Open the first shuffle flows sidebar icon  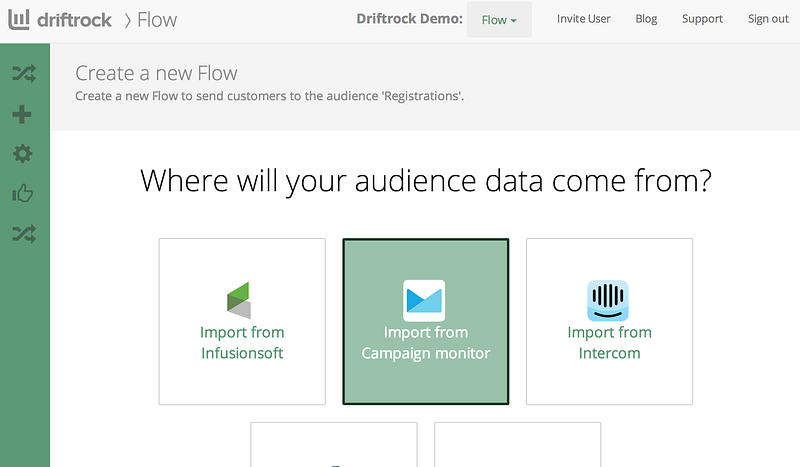tap(24, 73)
